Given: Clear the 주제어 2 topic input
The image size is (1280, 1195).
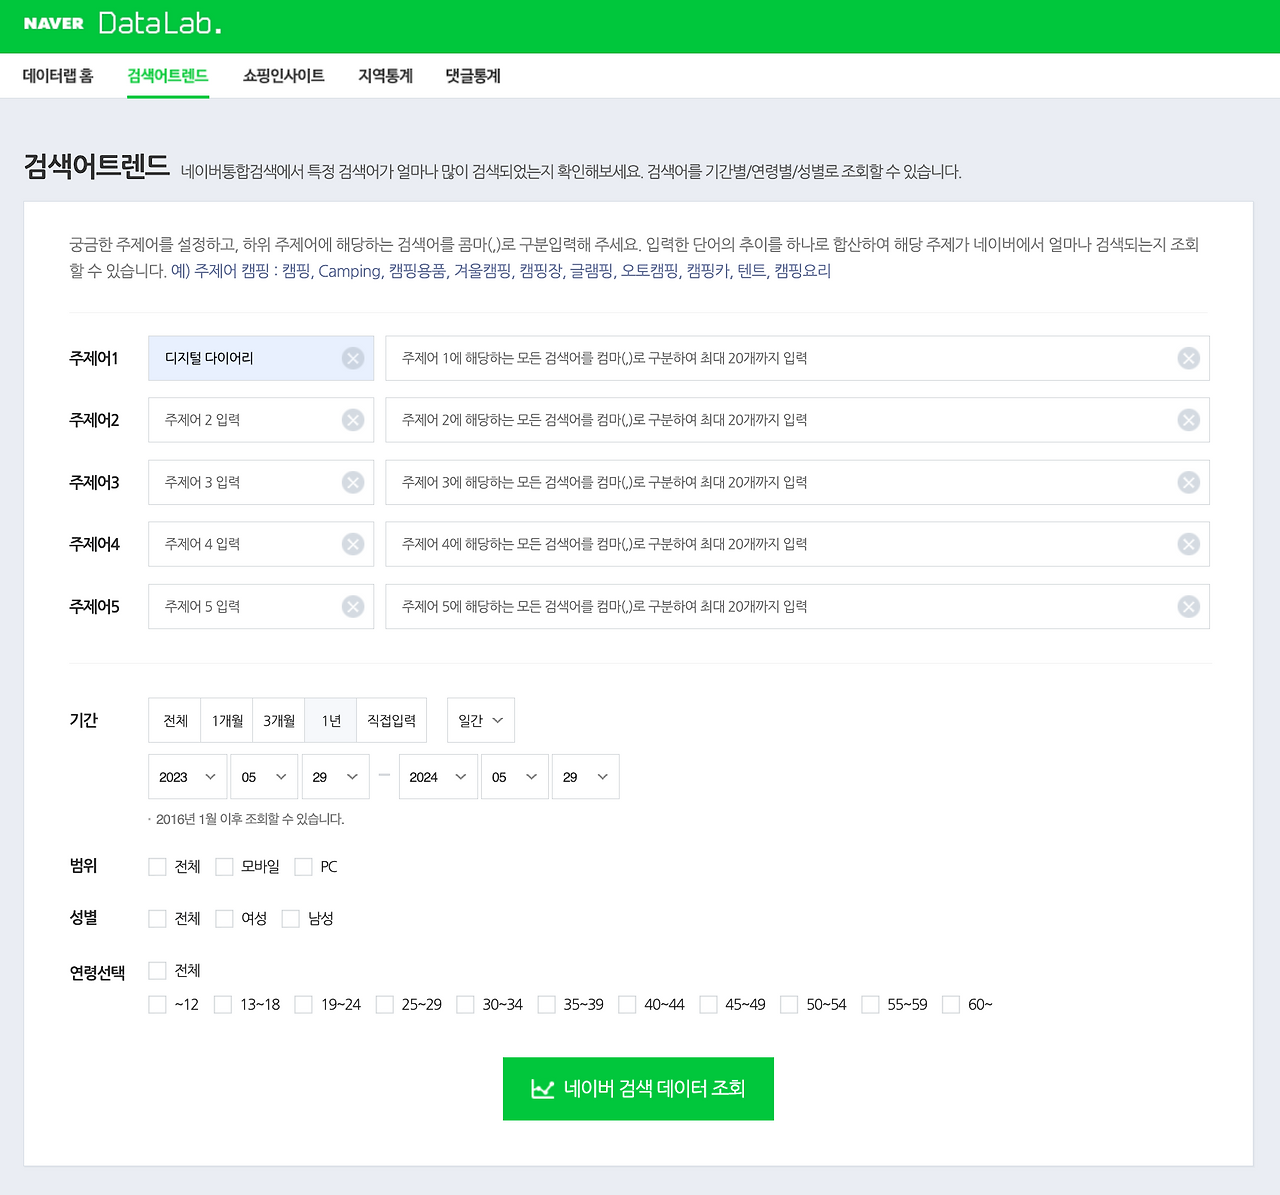Looking at the screenshot, I should click(x=352, y=420).
